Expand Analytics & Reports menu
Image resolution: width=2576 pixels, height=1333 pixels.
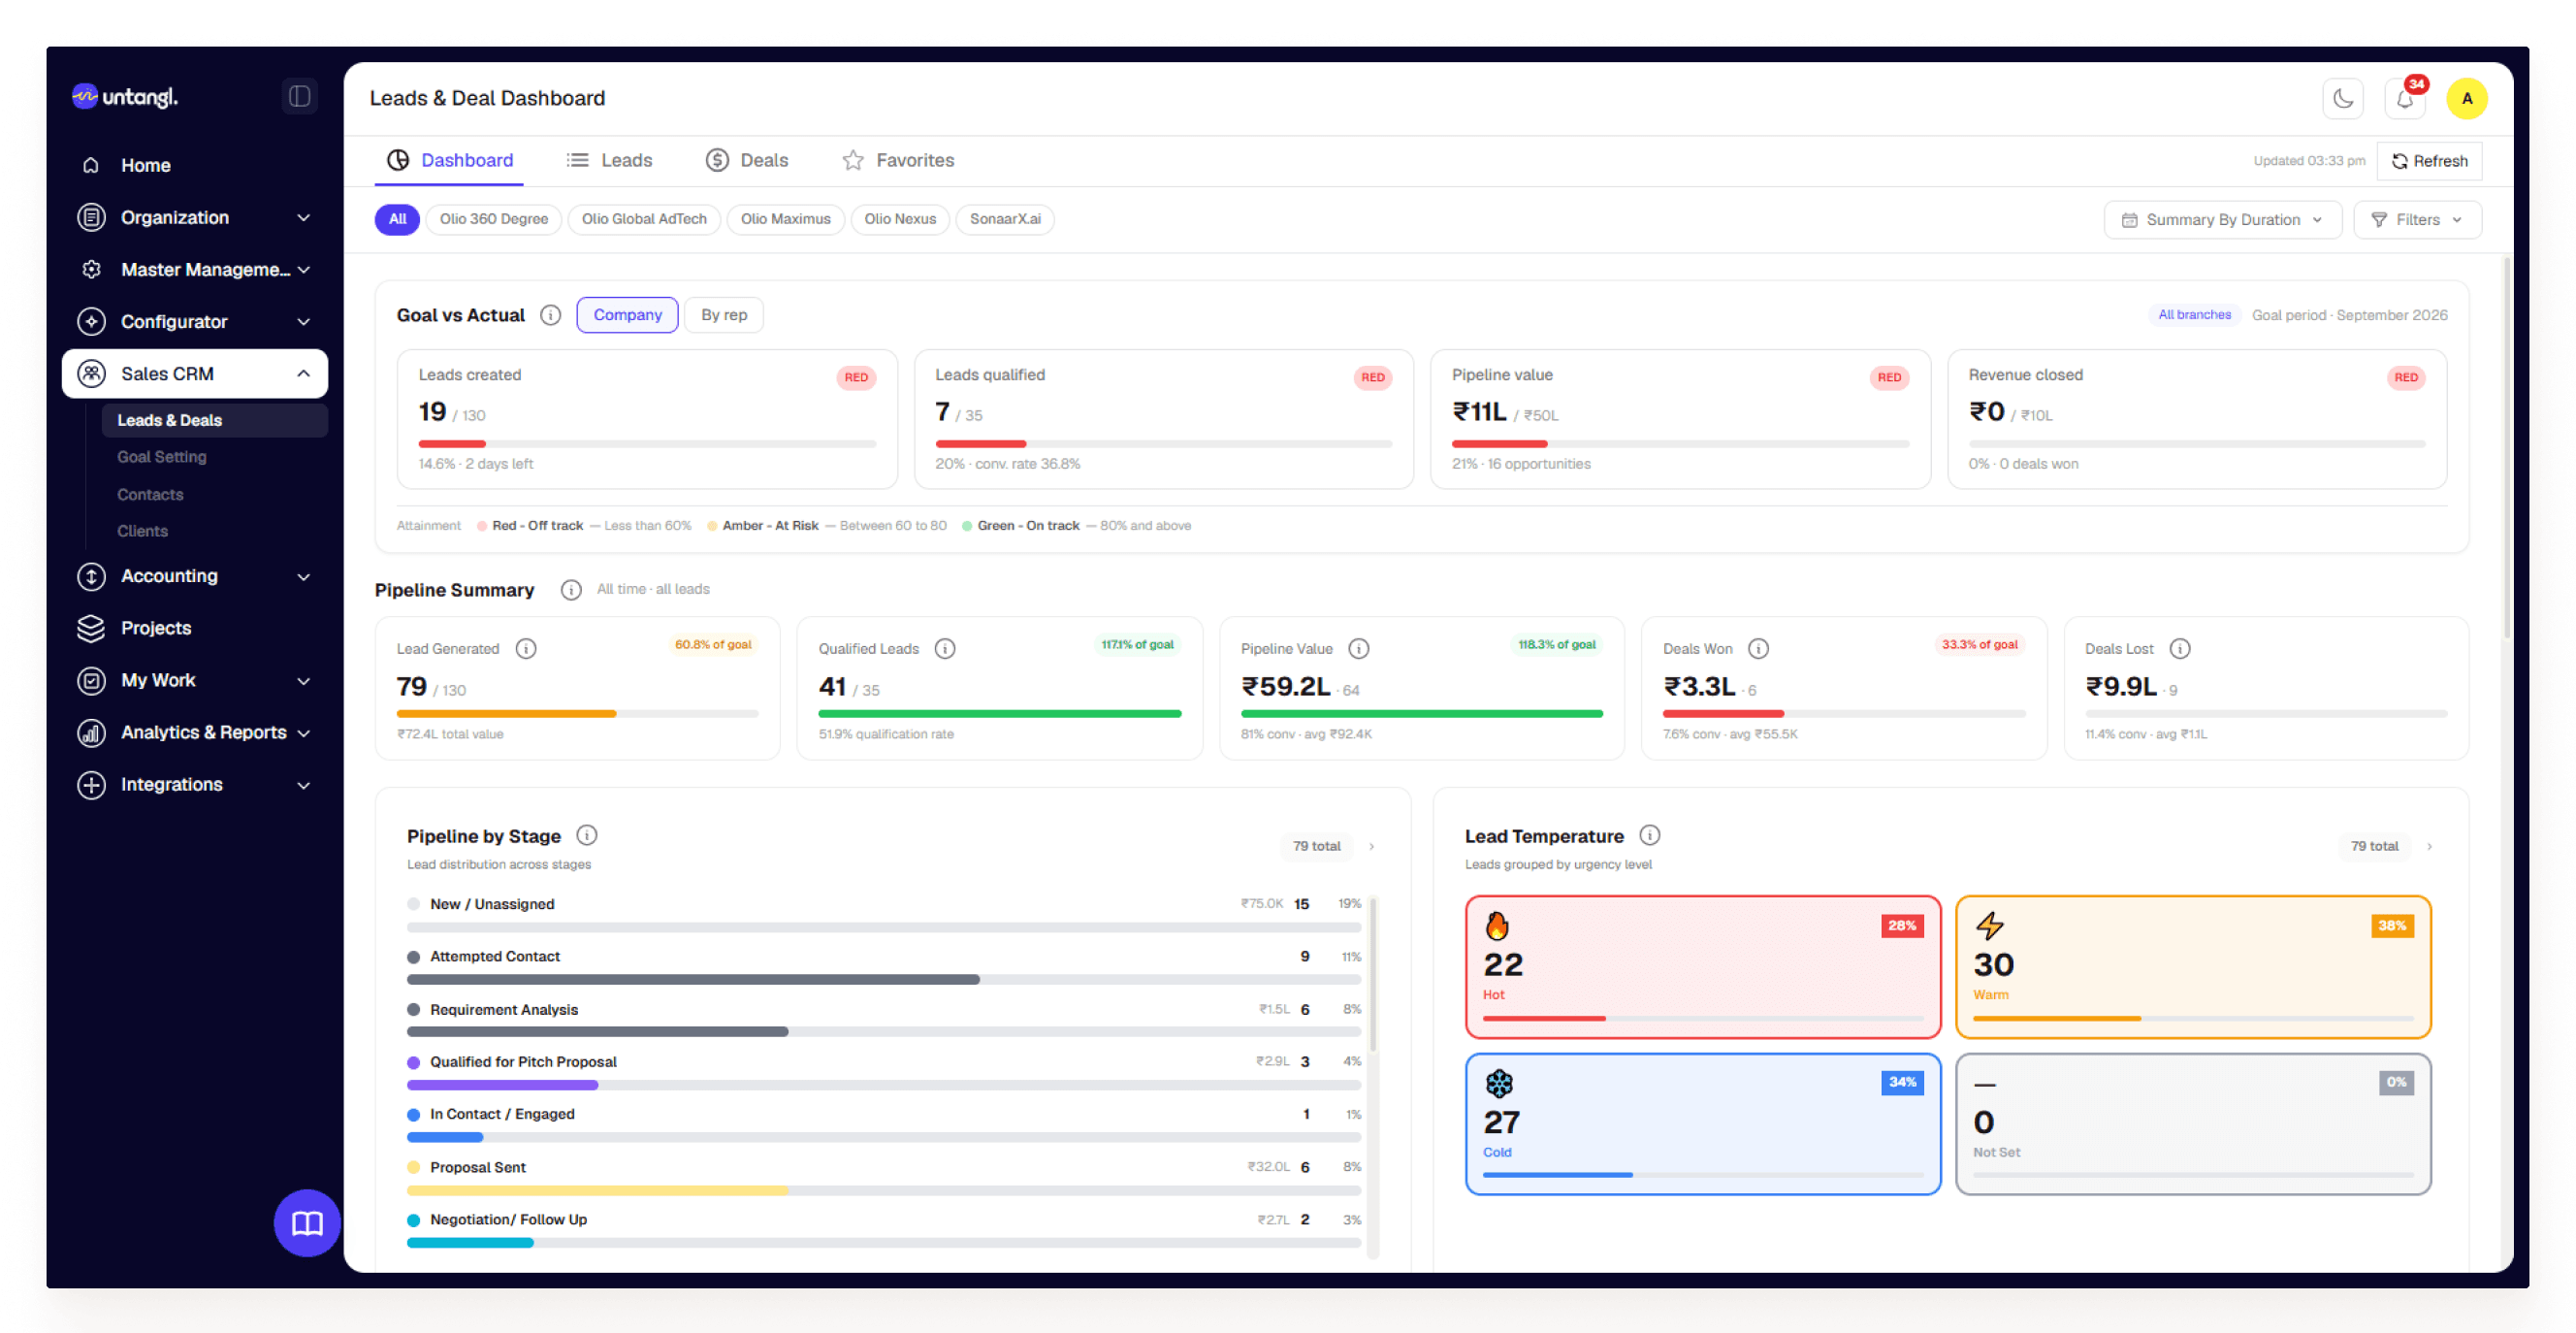tap(195, 733)
